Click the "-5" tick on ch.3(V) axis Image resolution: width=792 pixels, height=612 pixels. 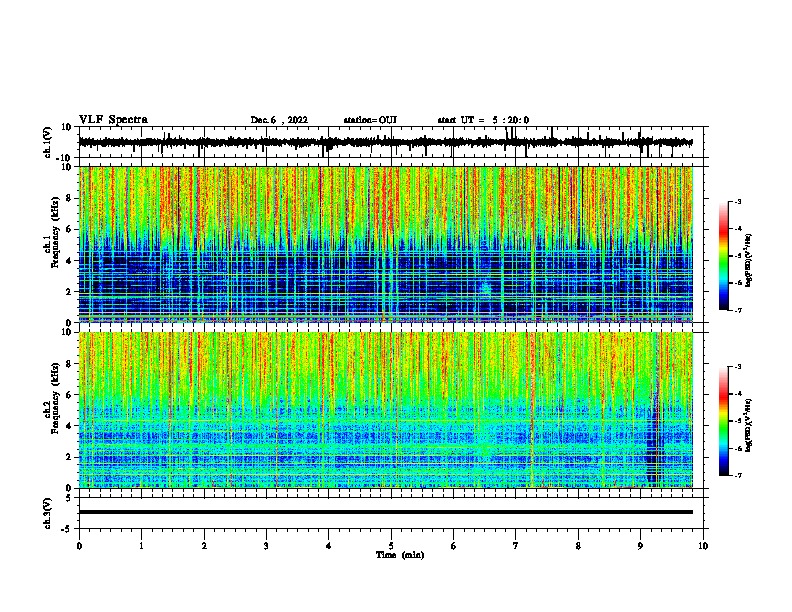pos(68,529)
